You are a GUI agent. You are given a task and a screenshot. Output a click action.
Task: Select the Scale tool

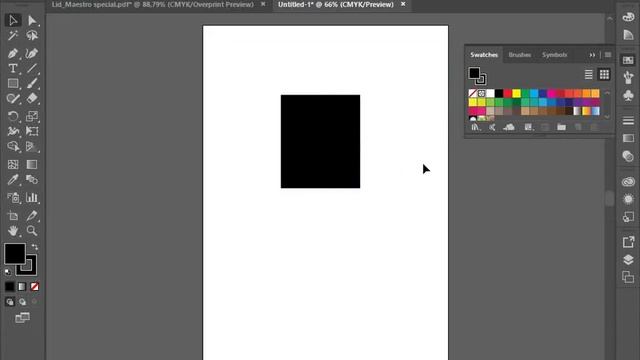point(32,116)
